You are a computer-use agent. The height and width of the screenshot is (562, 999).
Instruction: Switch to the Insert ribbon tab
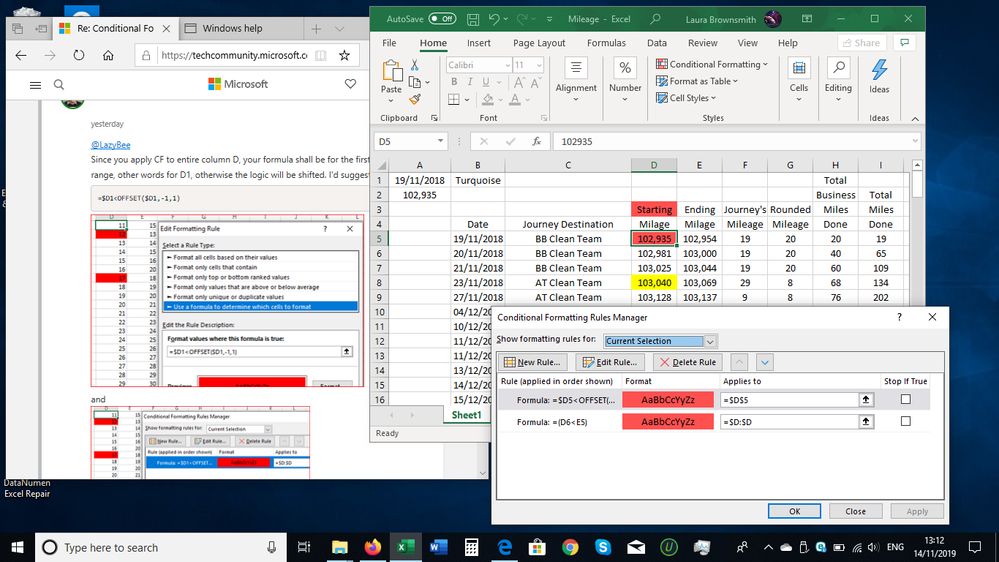pyautogui.click(x=478, y=43)
